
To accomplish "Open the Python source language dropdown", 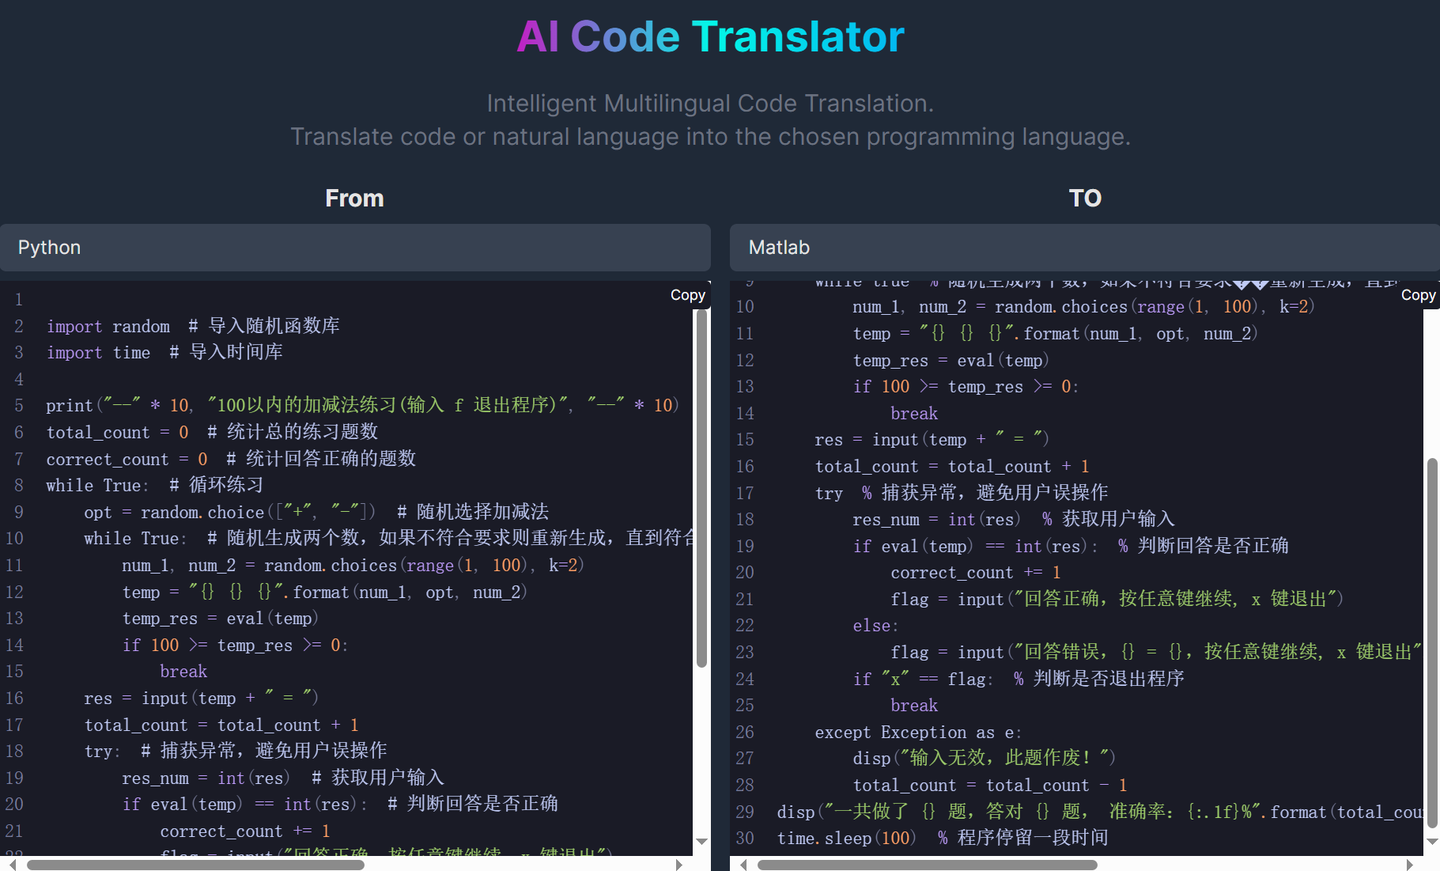I will pyautogui.click(x=355, y=247).
